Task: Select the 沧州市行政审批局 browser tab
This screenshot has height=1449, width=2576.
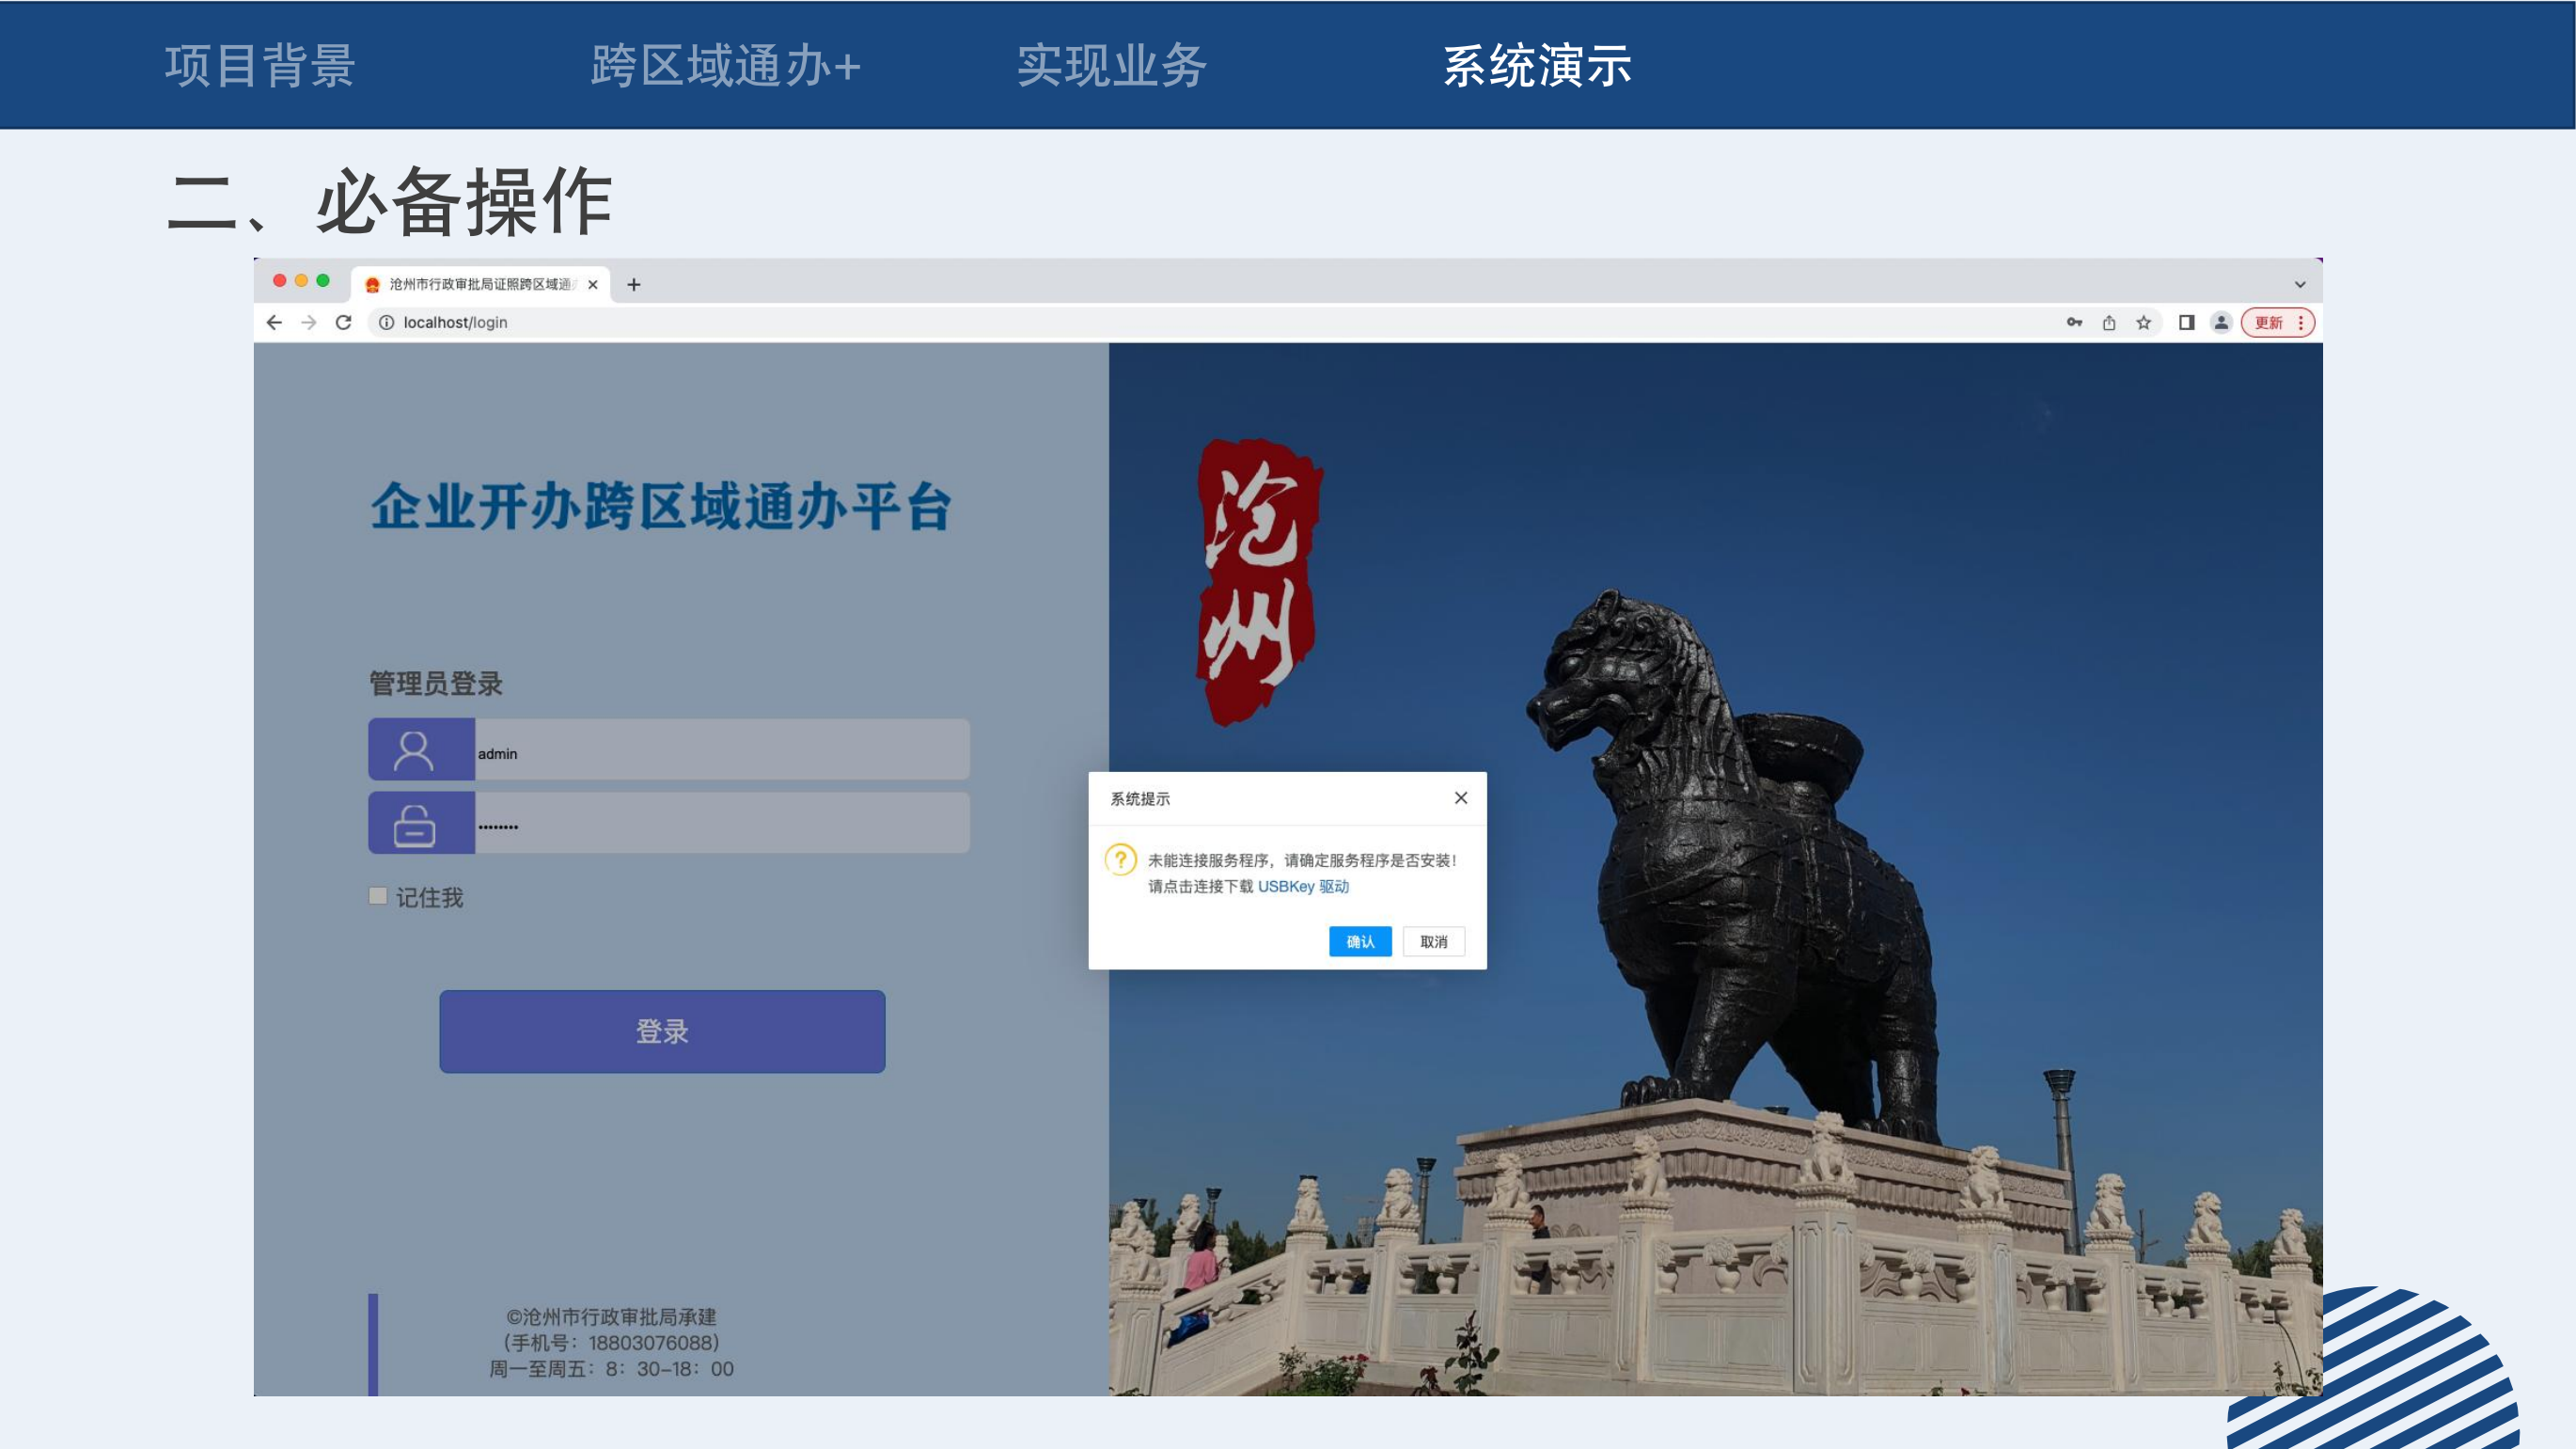Action: tap(480, 284)
